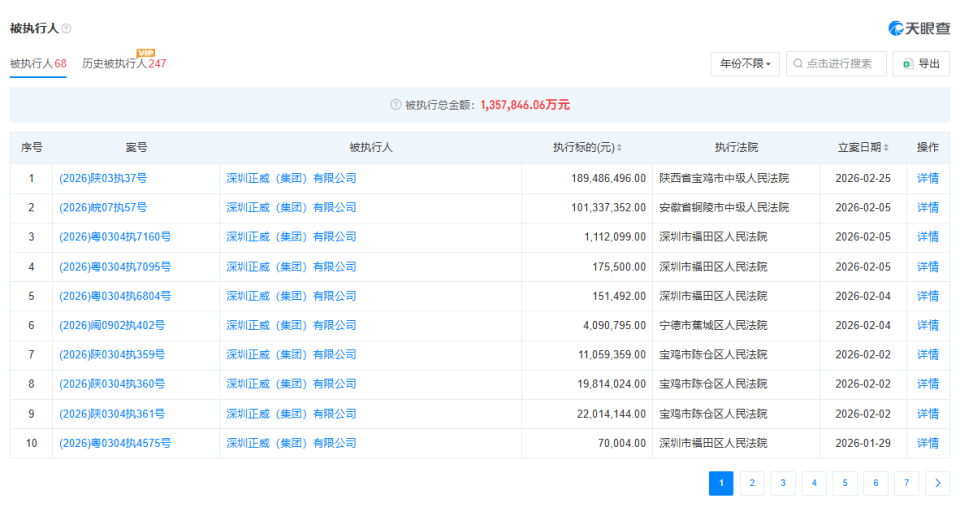The image size is (960, 516).
Task: Click the 执行法院 column header
Action: [x=736, y=148]
